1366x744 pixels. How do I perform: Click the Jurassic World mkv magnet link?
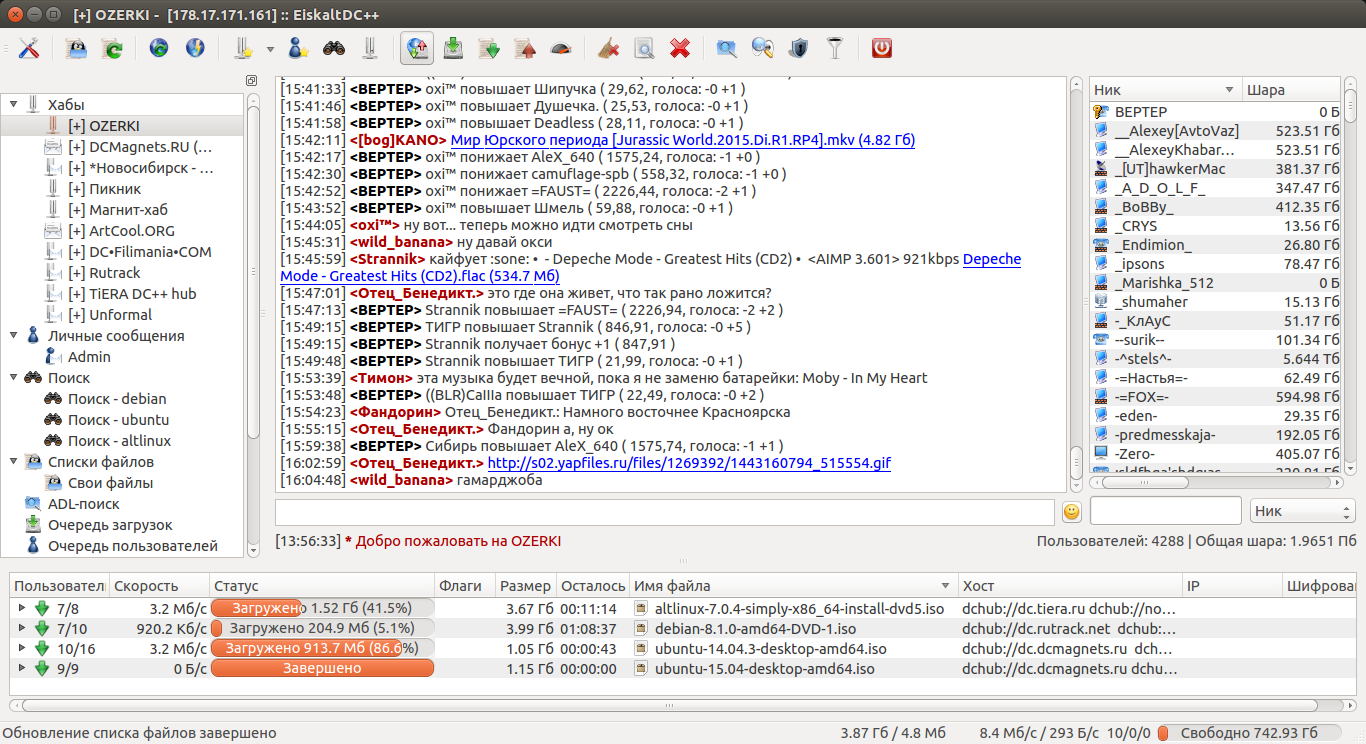point(683,140)
